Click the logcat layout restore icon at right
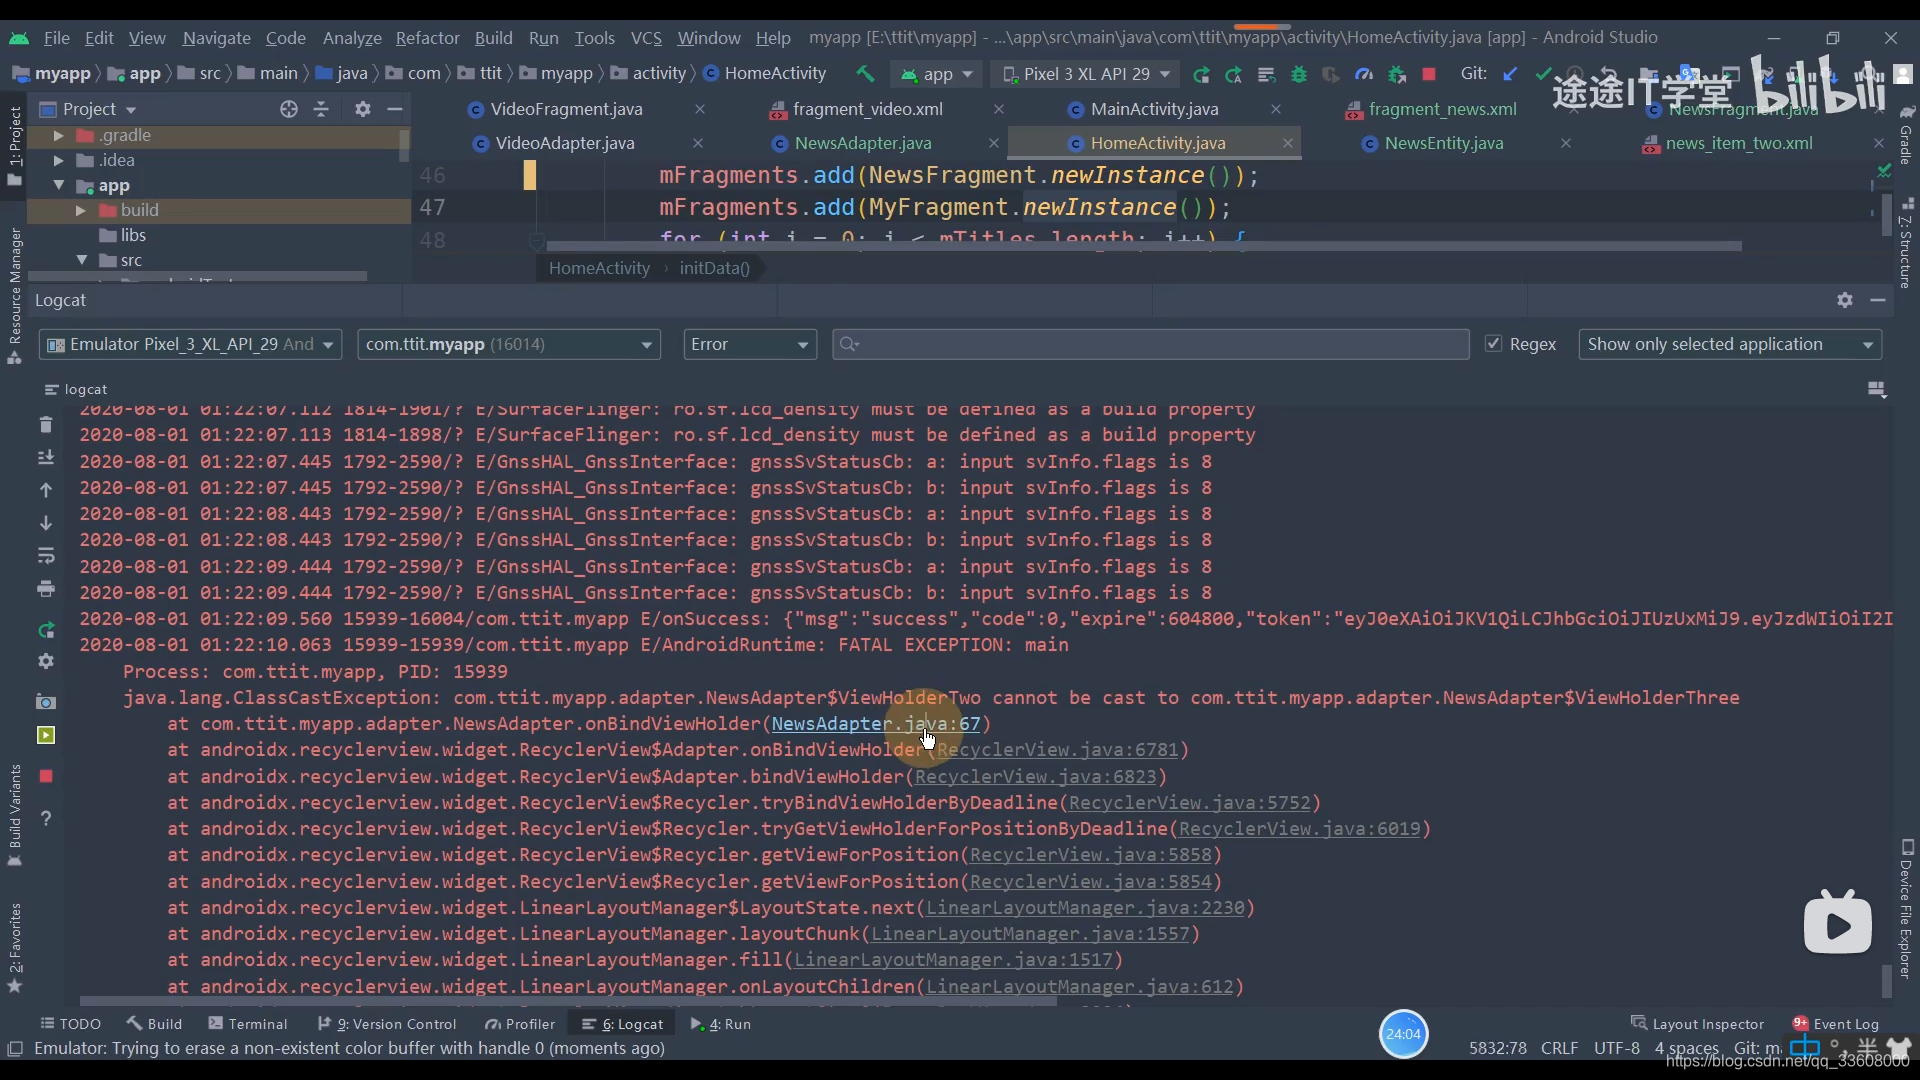The width and height of the screenshot is (1920, 1080). click(1877, 389)
